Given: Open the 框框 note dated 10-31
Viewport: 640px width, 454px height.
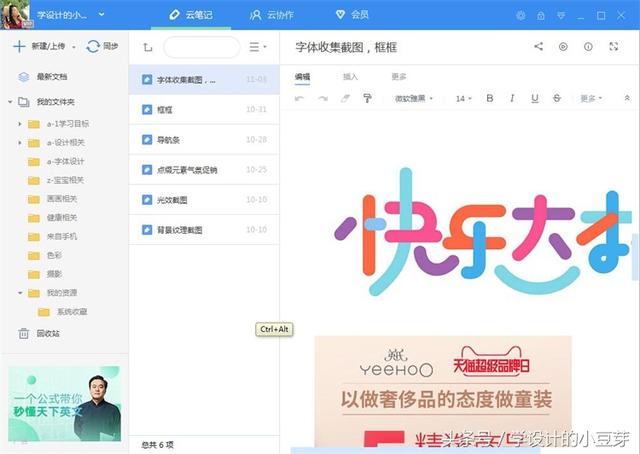Looking at the screenshot, I should [x=204, y=109].
